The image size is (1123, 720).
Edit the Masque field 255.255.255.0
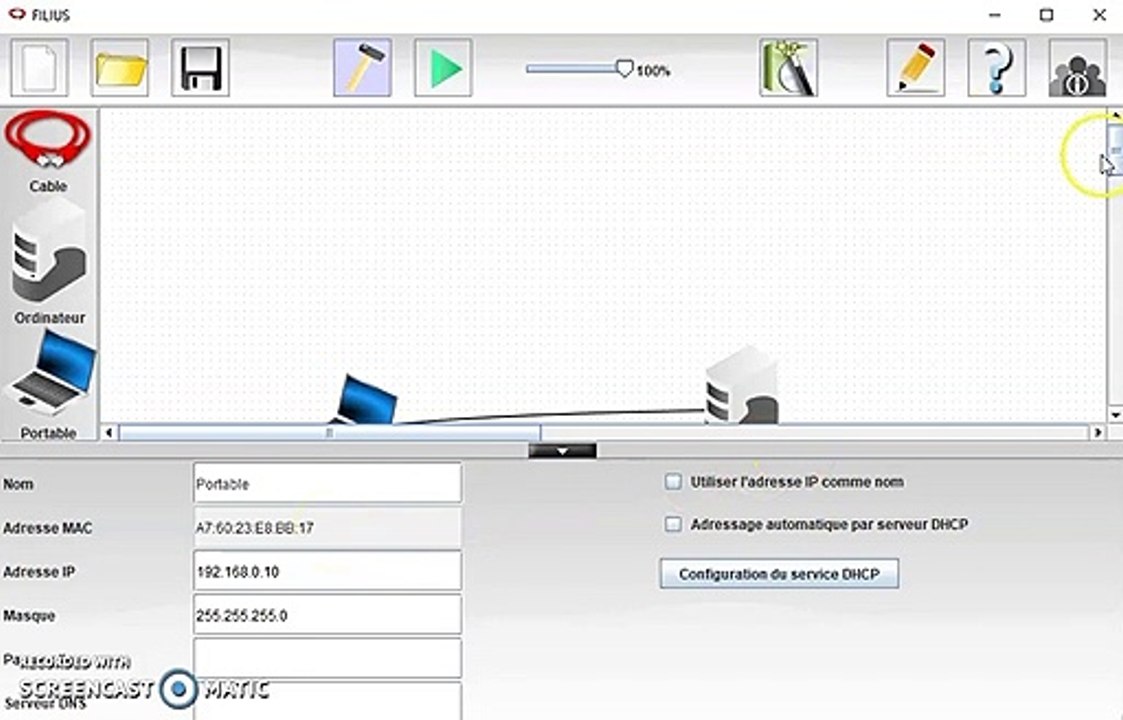(327, 615)
